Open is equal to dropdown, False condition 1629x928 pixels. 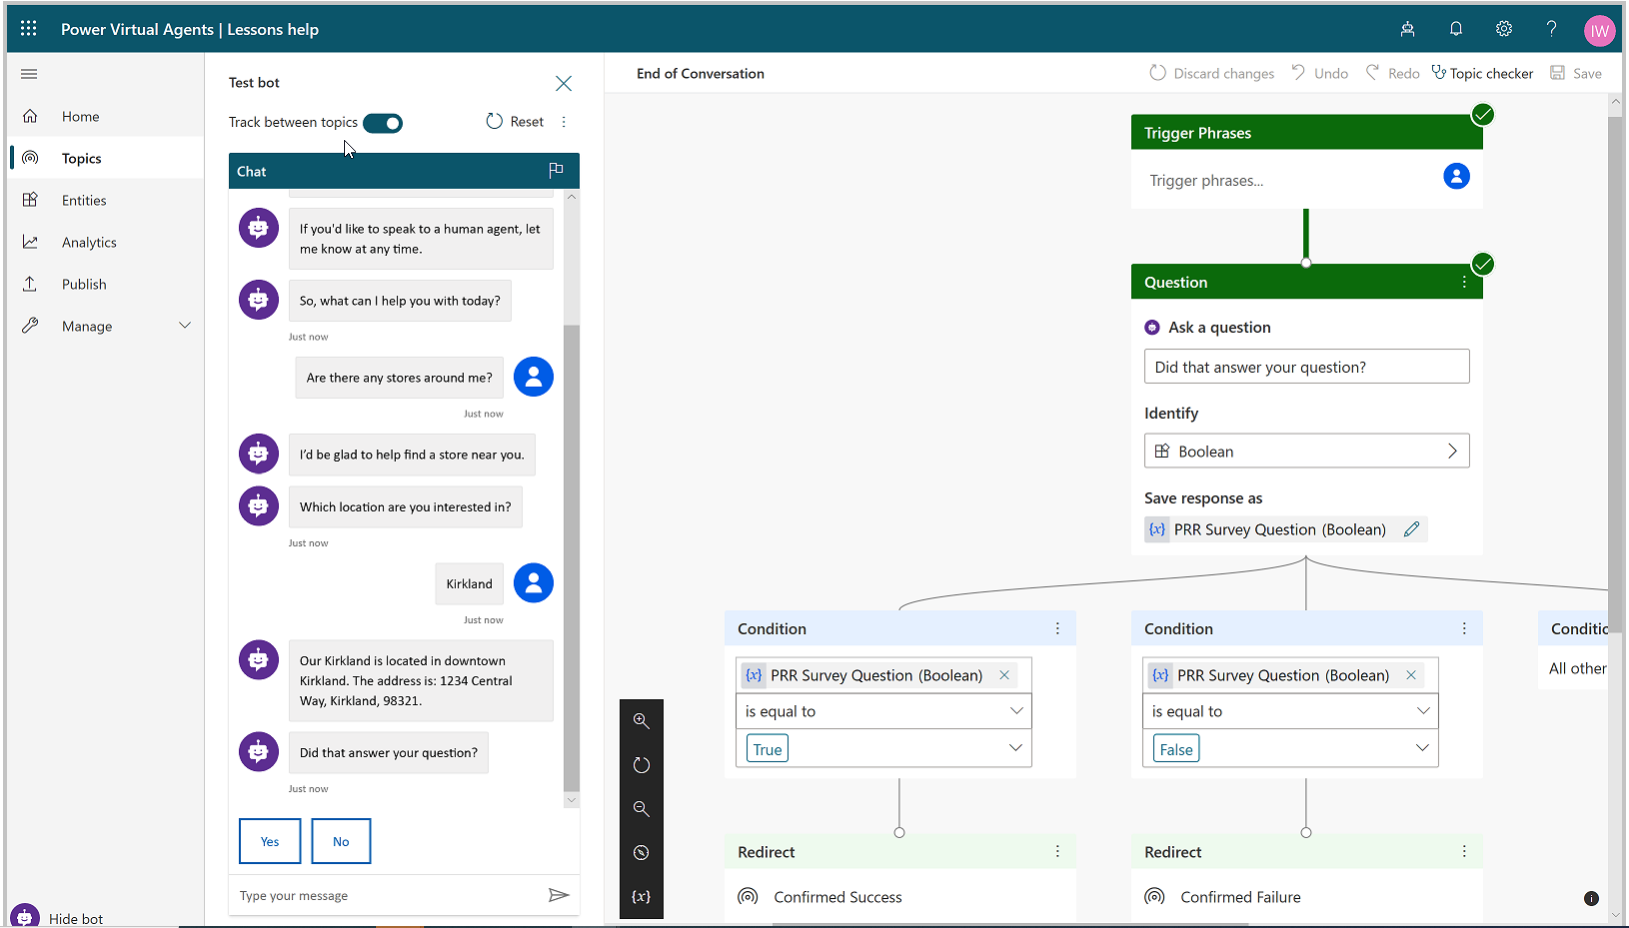[x=1290, y=711]
